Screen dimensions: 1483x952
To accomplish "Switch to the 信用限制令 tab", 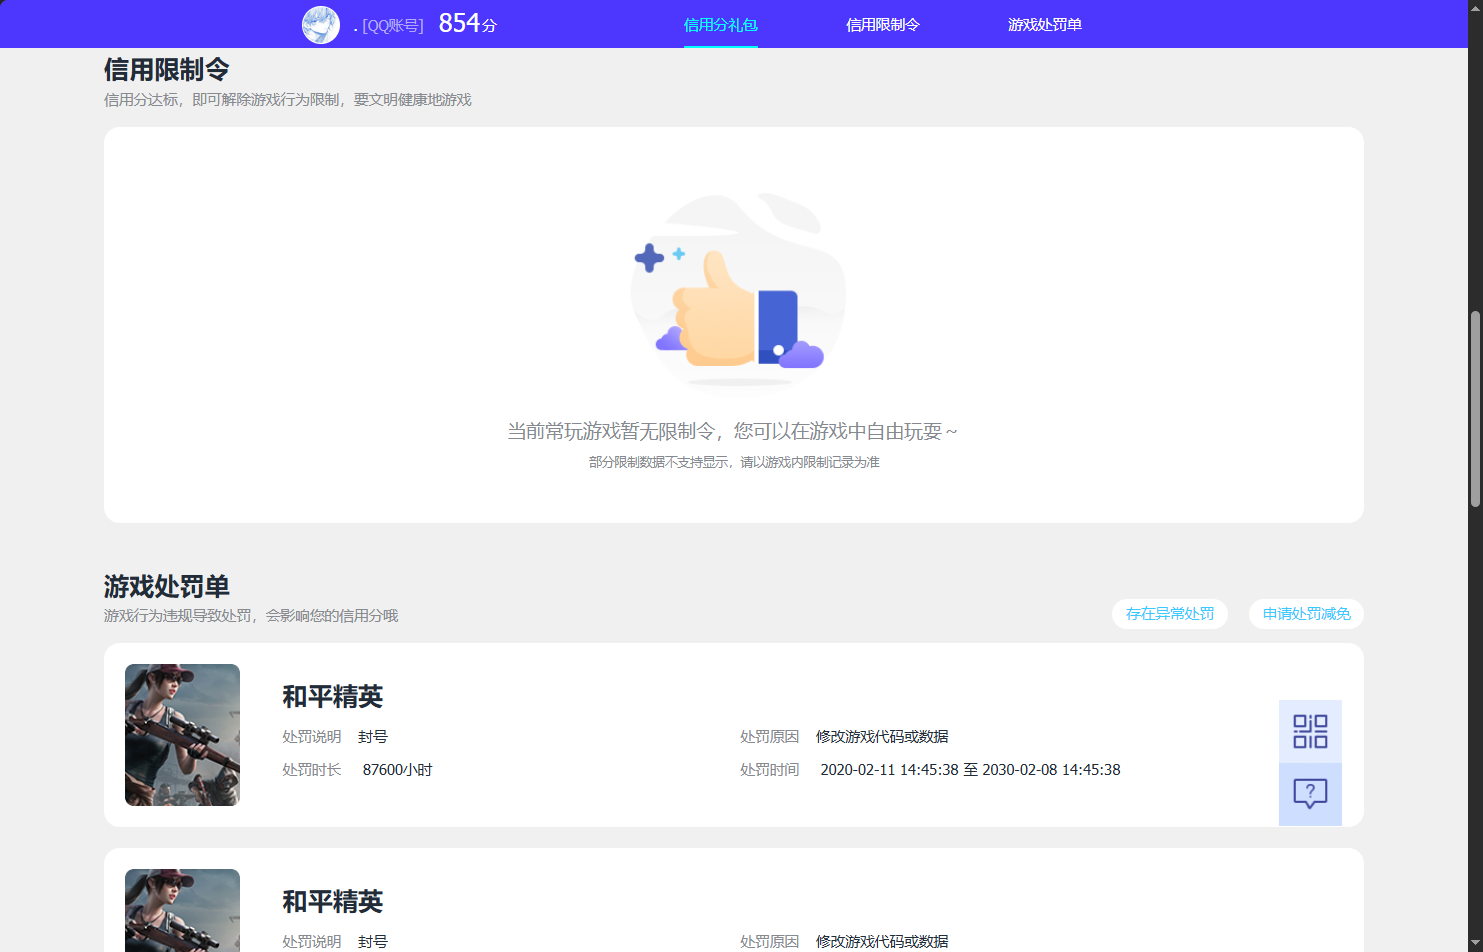I will (882, 25).
